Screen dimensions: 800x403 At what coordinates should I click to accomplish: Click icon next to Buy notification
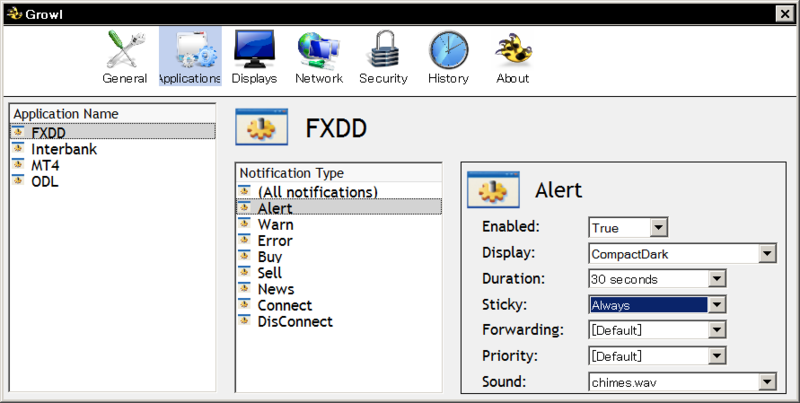click(244, 256)
